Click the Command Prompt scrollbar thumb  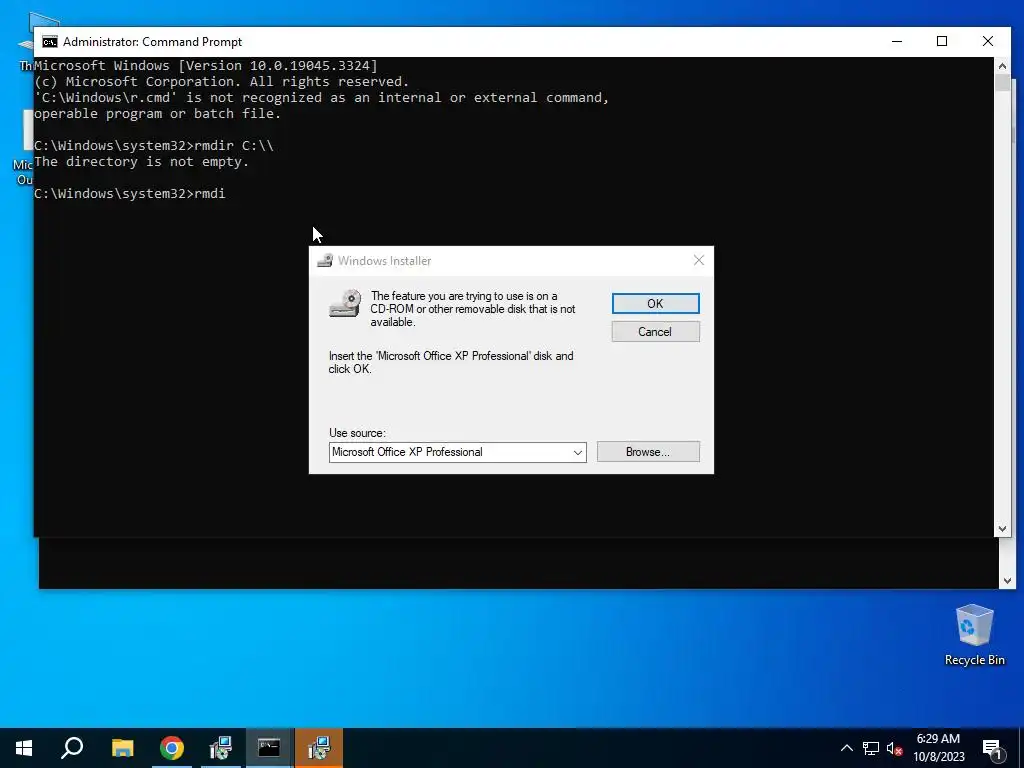(x=1002, y=83)
